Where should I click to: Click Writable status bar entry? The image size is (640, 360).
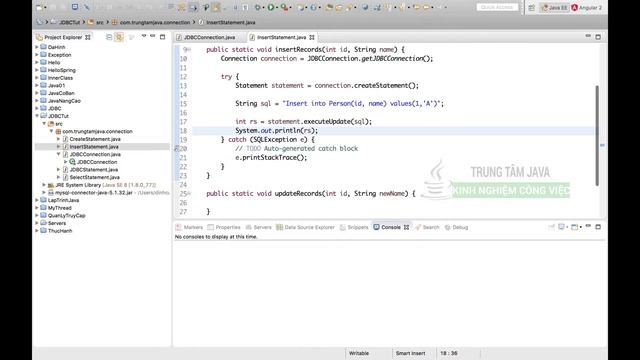pyautogui.click(x=359, y=353)
